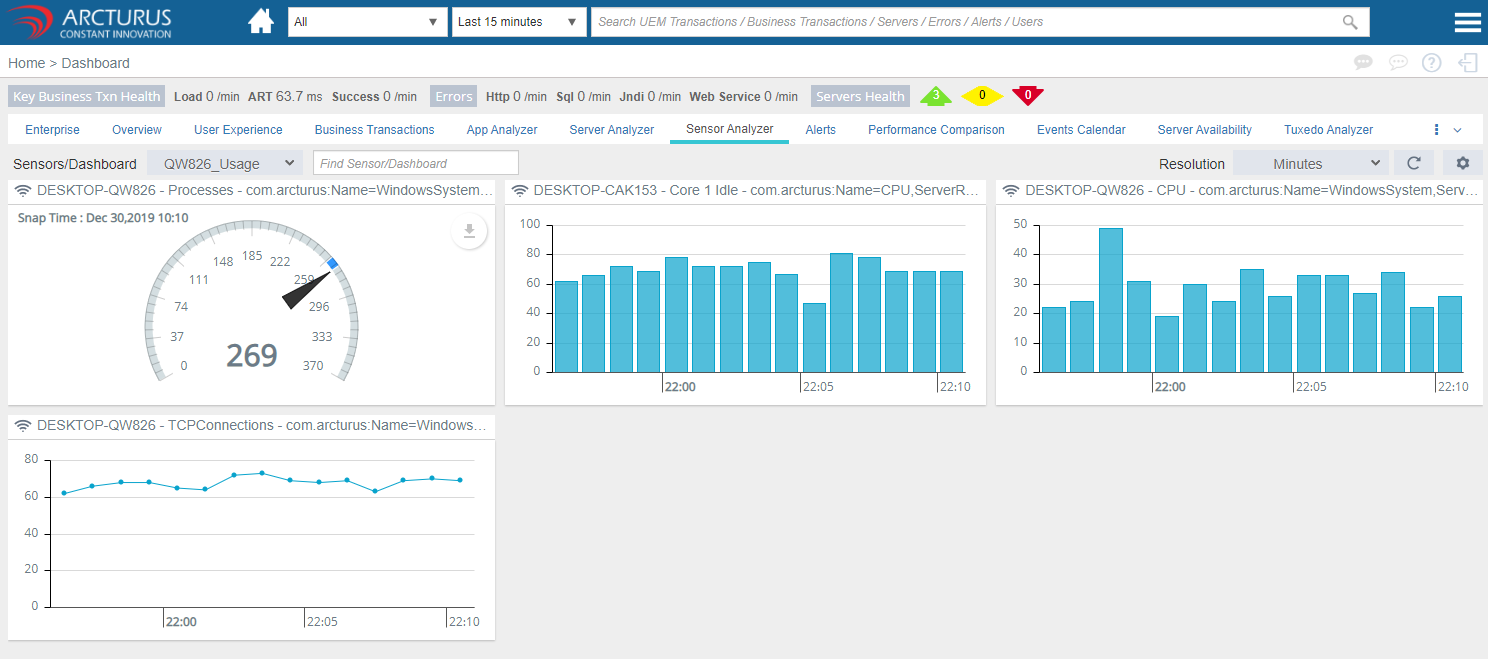Click the green servers health indicator
Screen dimensions: 1488x659
[x=935, y=96]
